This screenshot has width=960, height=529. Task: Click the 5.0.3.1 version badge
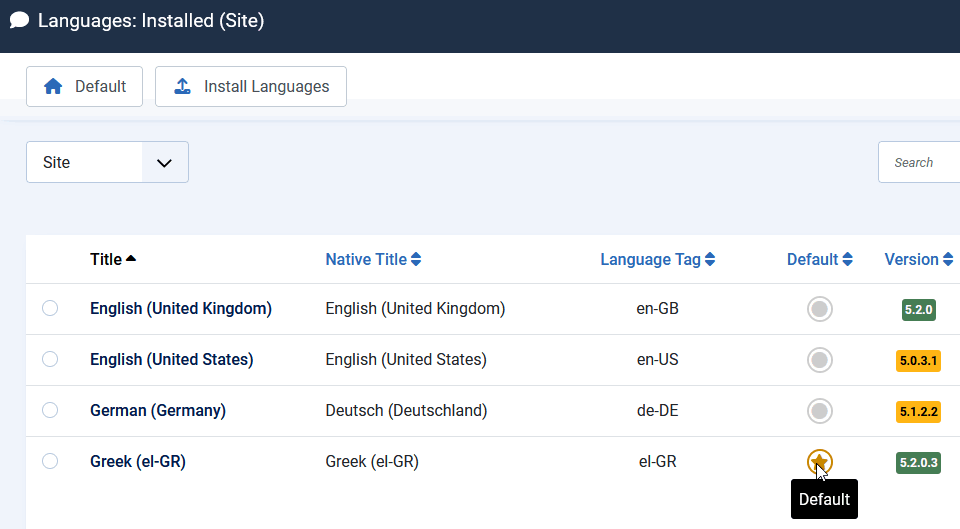point(918,361)
